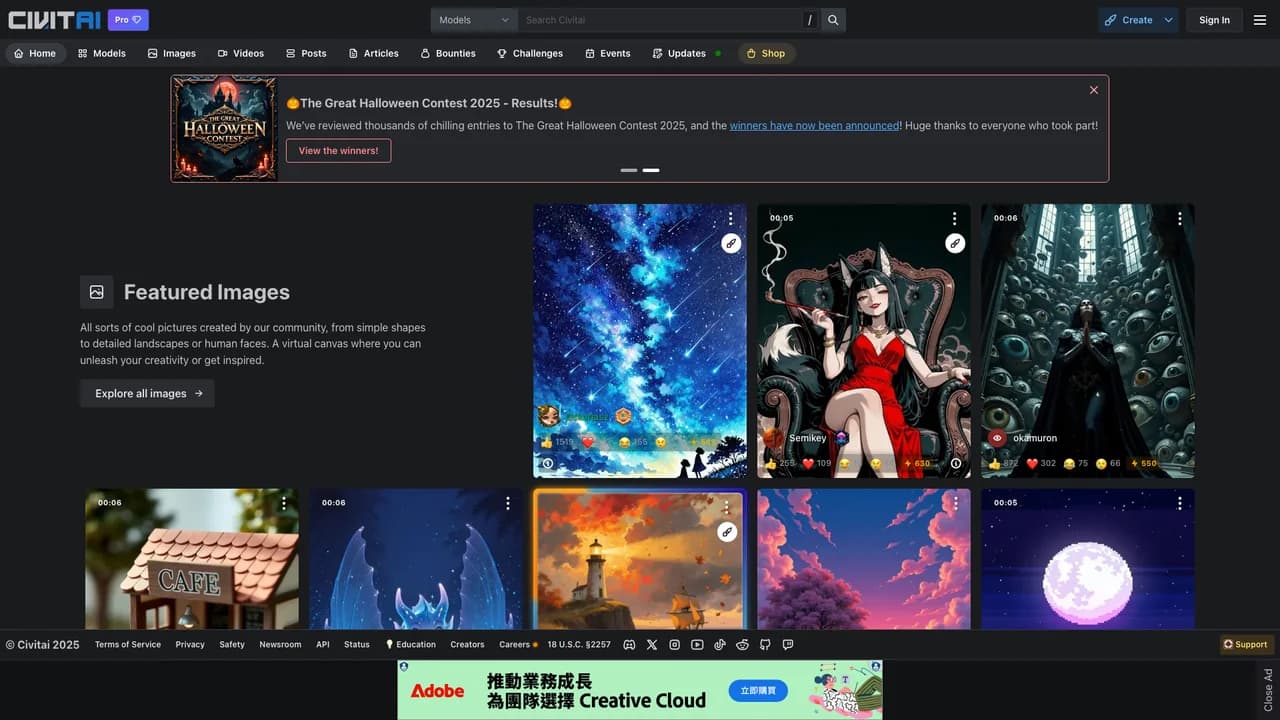Image resolution: width=1280 pixels, height=720 pixels.
Task: Click the search magnifier button
Action: 834,20
